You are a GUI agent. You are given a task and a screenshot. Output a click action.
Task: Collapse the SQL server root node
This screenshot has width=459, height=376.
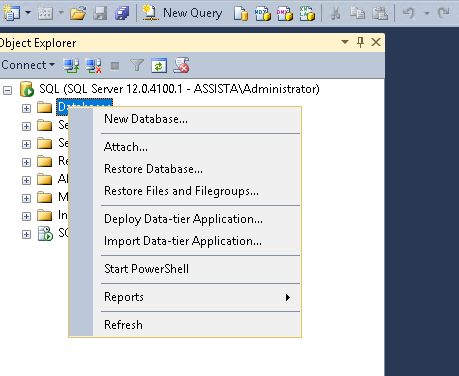8,90
